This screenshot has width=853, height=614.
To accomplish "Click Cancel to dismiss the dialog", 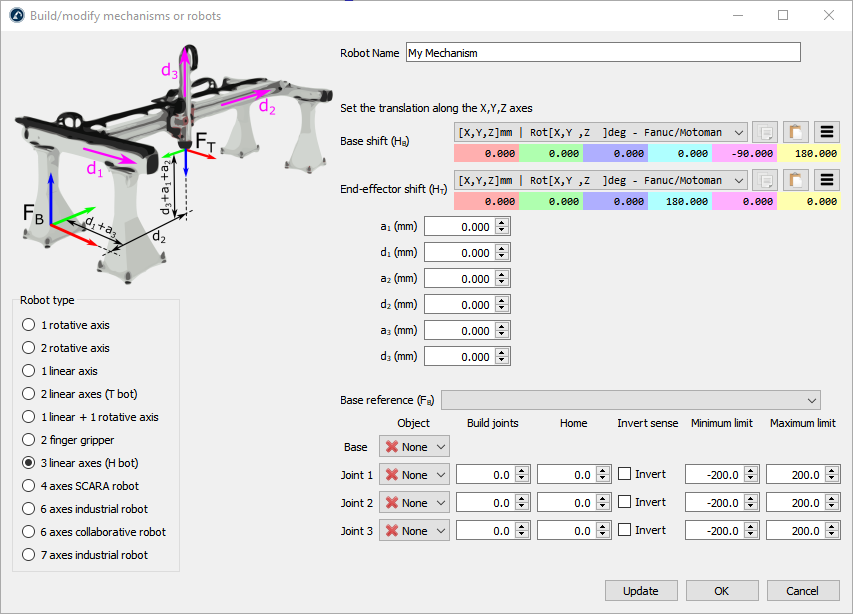I will pos(802,590).
